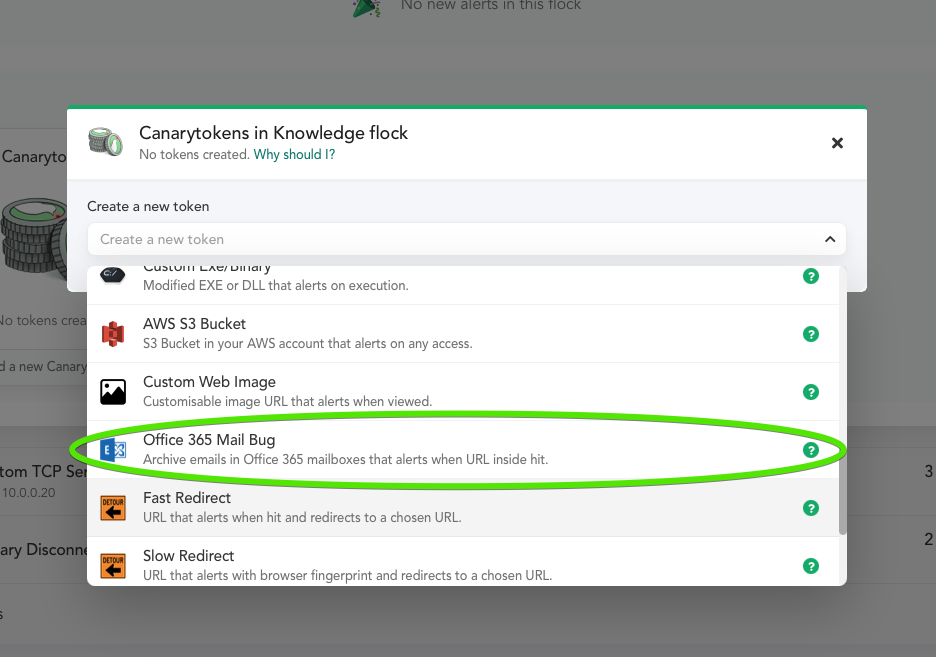Select Custom Web Image token option

pos(463,391)
